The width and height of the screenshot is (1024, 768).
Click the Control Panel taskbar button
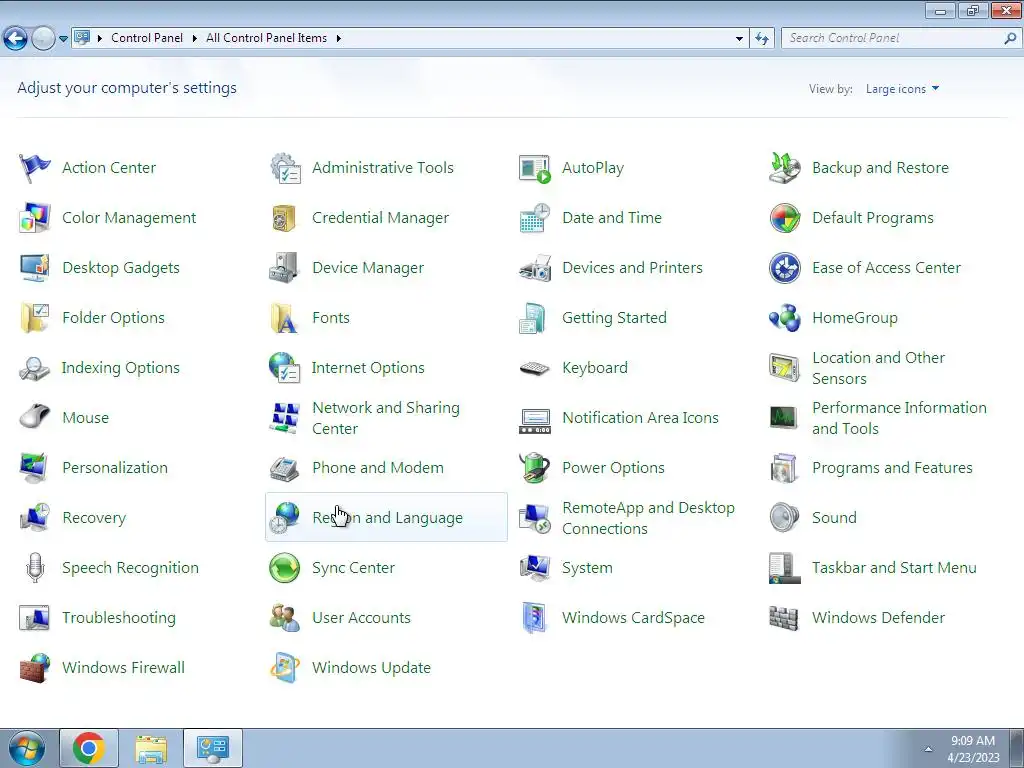point(213,748)
